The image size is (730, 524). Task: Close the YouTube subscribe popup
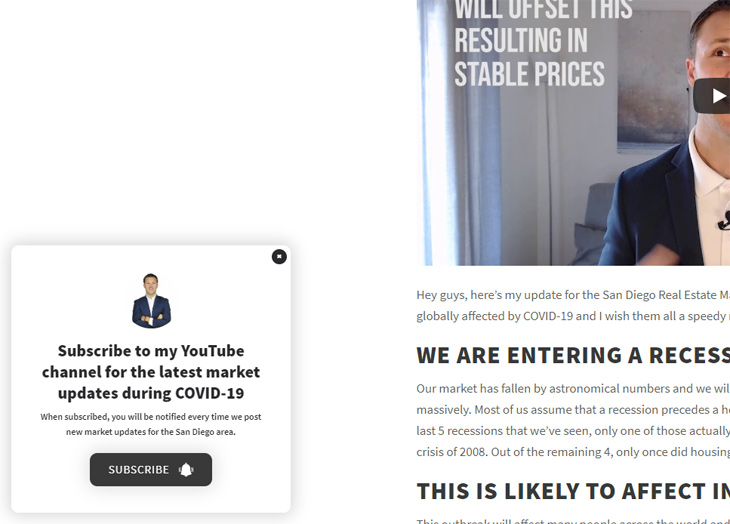click(x=279, y=256)
